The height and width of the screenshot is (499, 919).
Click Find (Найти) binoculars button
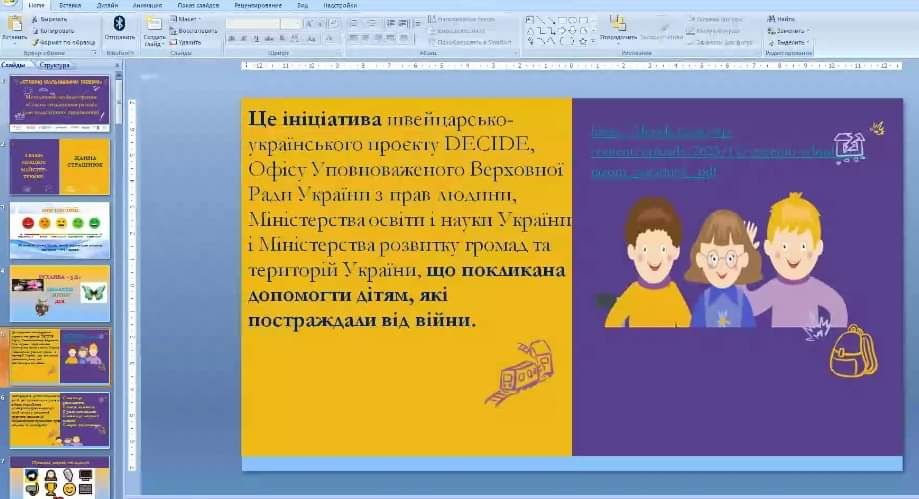(x=781, y=19)
